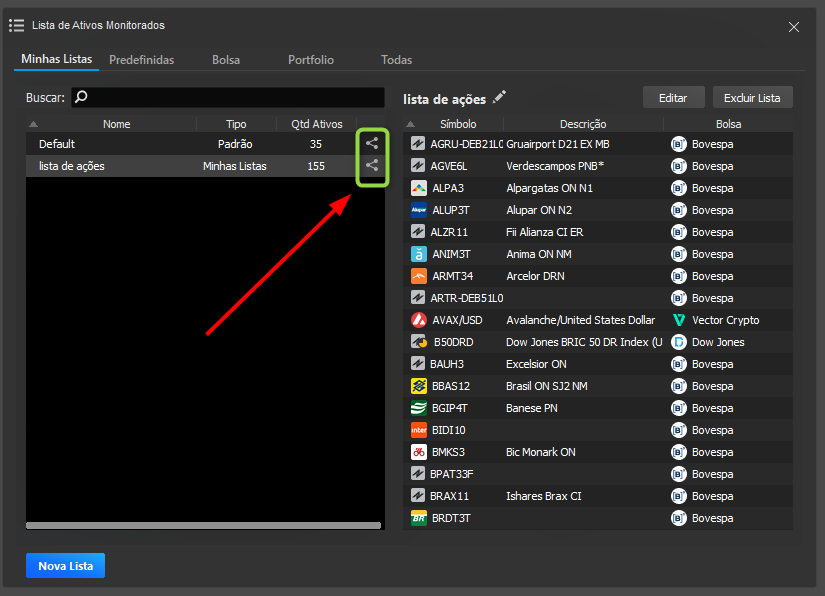Click the BPAT33F generic asset icon

pos(418,474)
